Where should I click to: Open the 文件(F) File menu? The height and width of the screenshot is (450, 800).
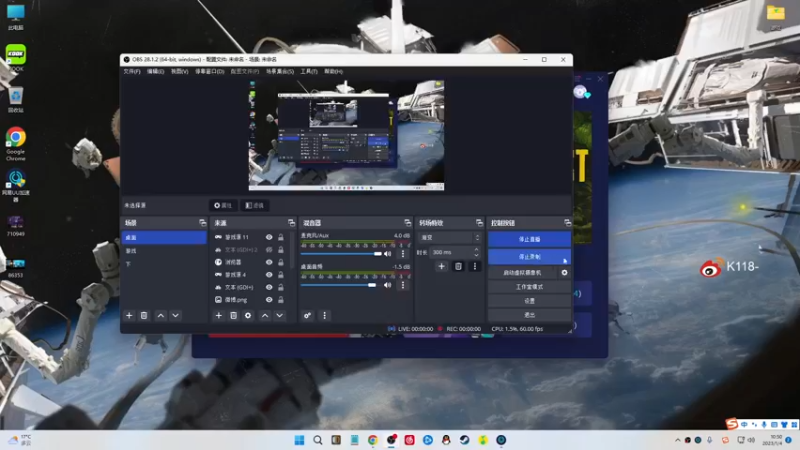[x=132, y=71]
